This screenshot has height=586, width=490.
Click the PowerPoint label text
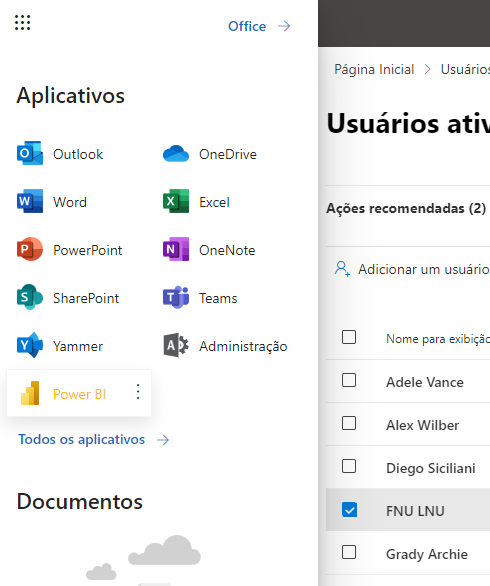(87, 250)
